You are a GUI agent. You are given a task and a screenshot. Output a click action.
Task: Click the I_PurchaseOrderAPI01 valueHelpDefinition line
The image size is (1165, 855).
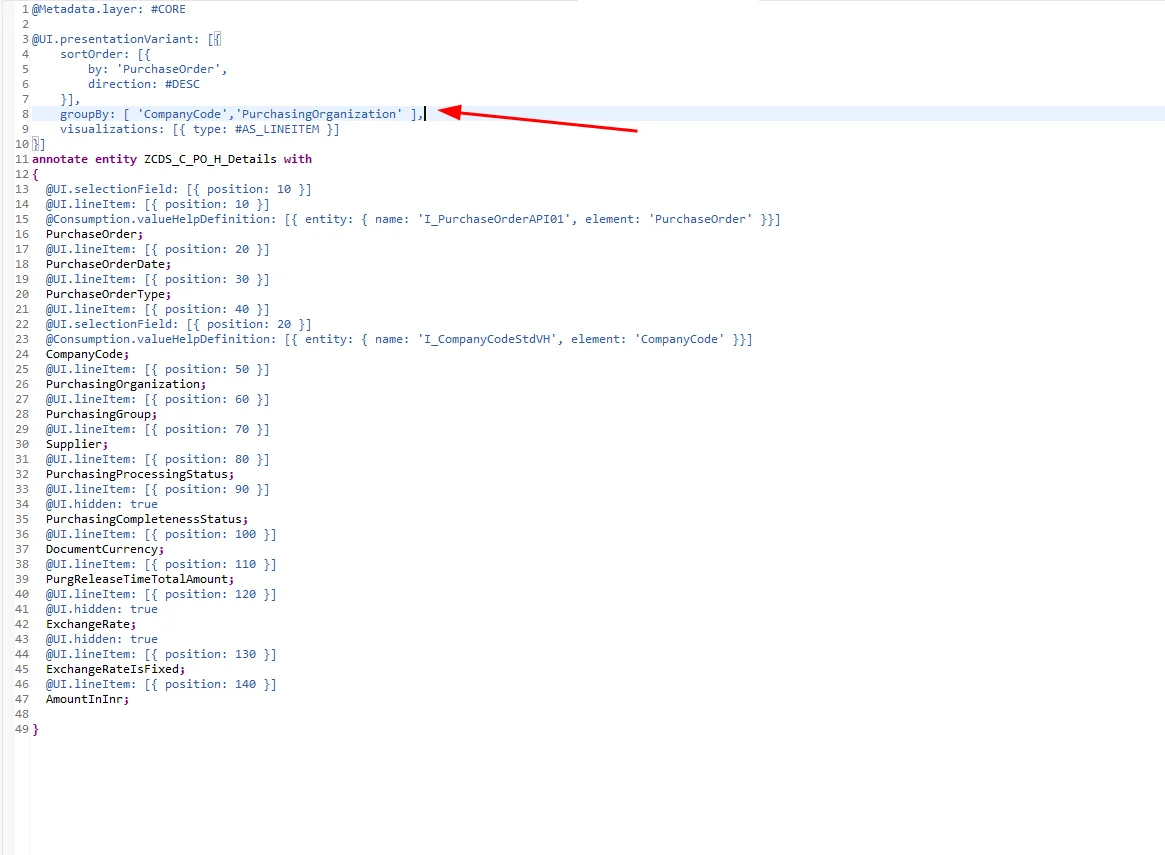tap(413, 219)
